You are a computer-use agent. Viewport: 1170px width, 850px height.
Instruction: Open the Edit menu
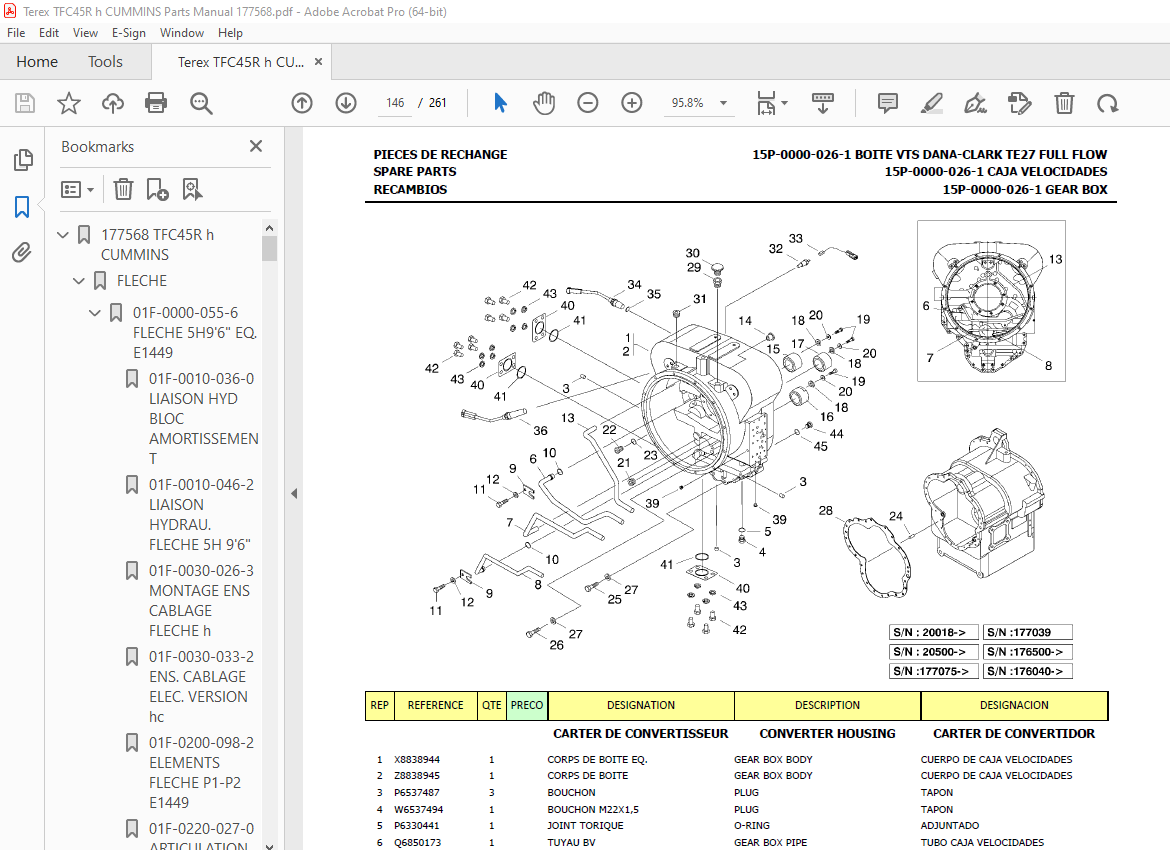tap(49, 33)
